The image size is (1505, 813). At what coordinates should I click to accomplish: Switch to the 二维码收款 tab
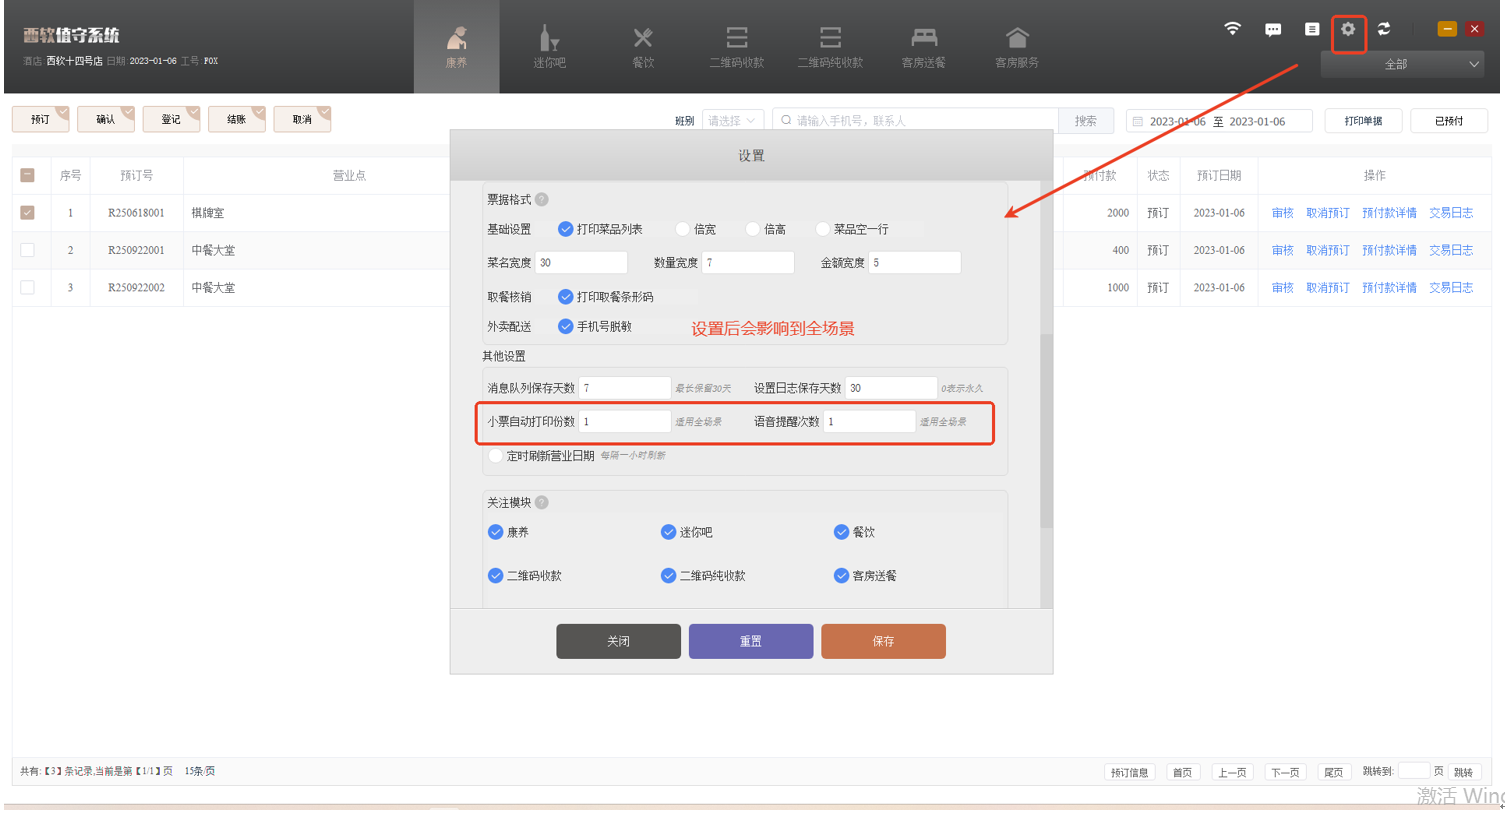[x=736, y=47]
